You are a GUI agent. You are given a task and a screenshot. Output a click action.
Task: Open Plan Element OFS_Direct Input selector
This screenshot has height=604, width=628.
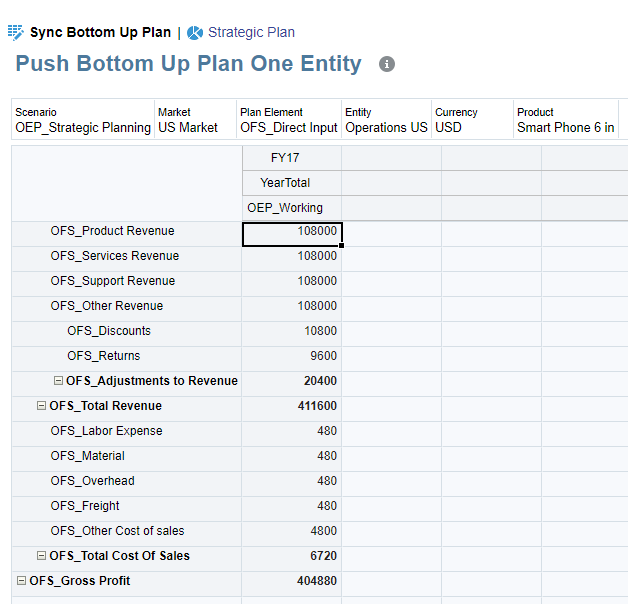click(x=289, y=120)
